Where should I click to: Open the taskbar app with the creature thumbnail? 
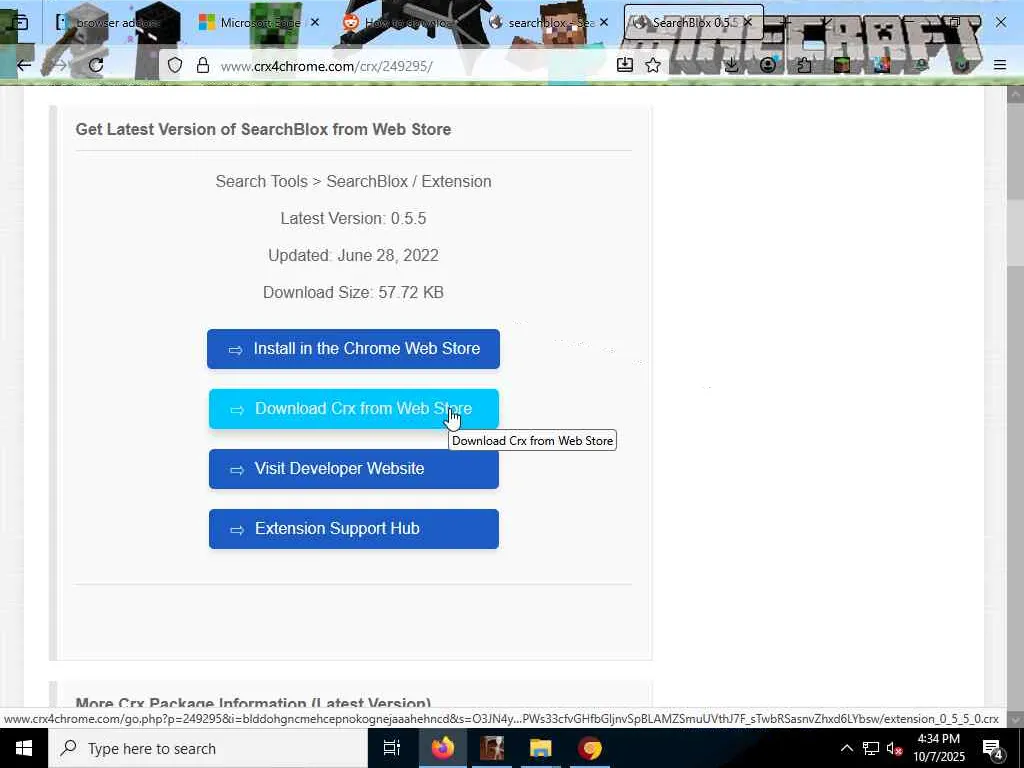[492, 748]
